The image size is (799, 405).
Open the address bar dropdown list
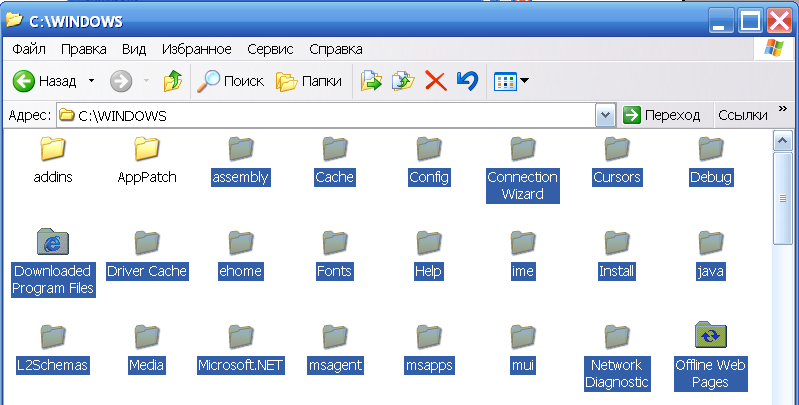(x=605, y=116)
